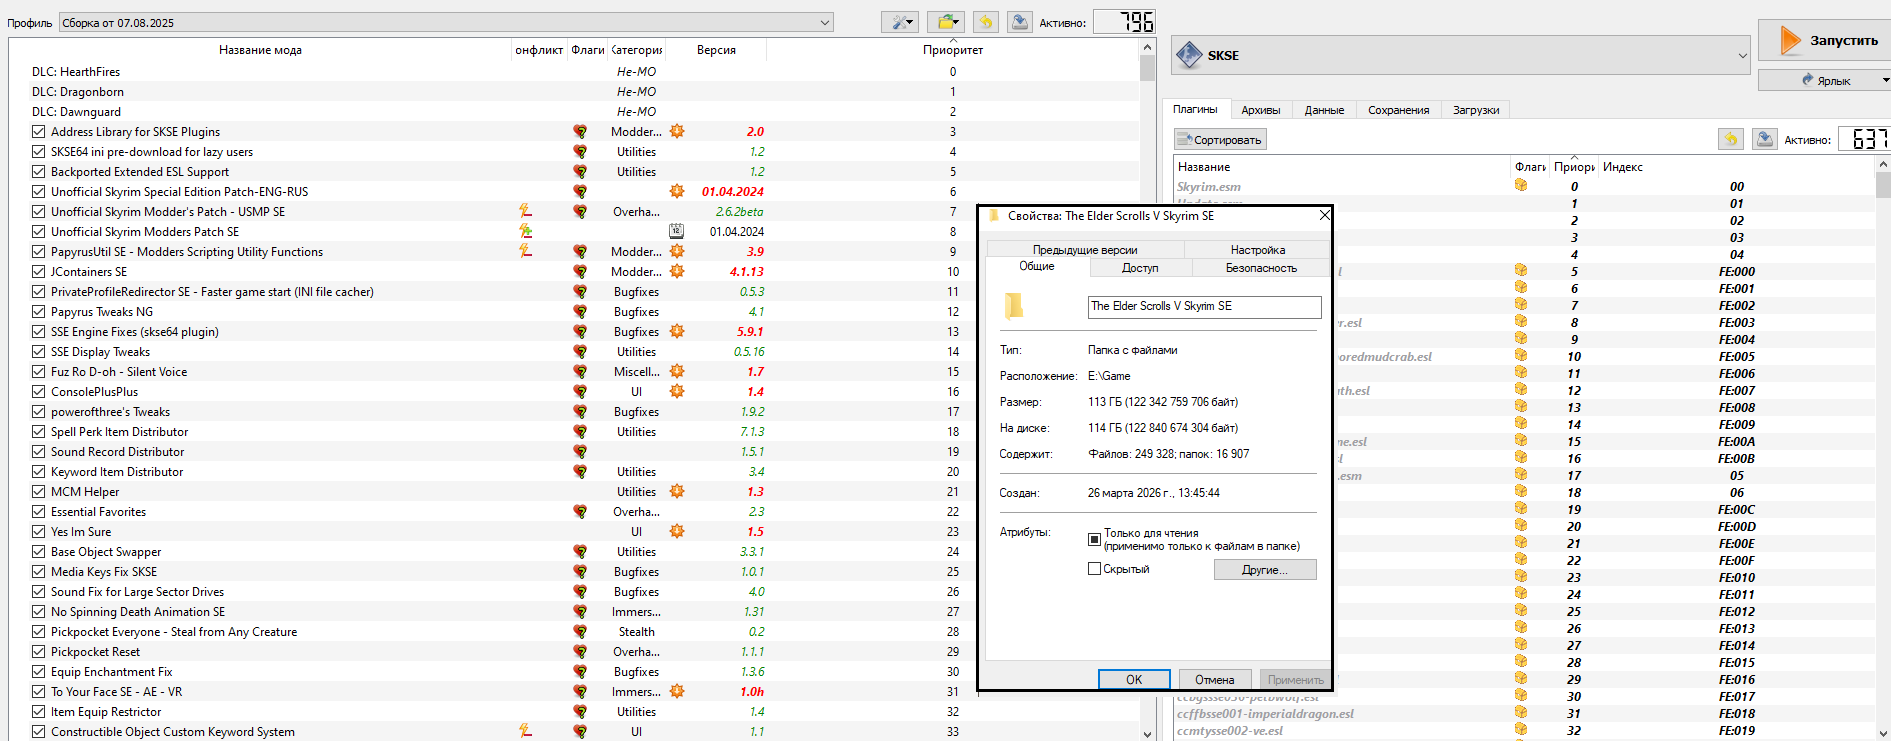
Task: Restore plugin list backup beside Сортировать row
Action: 1731,139
